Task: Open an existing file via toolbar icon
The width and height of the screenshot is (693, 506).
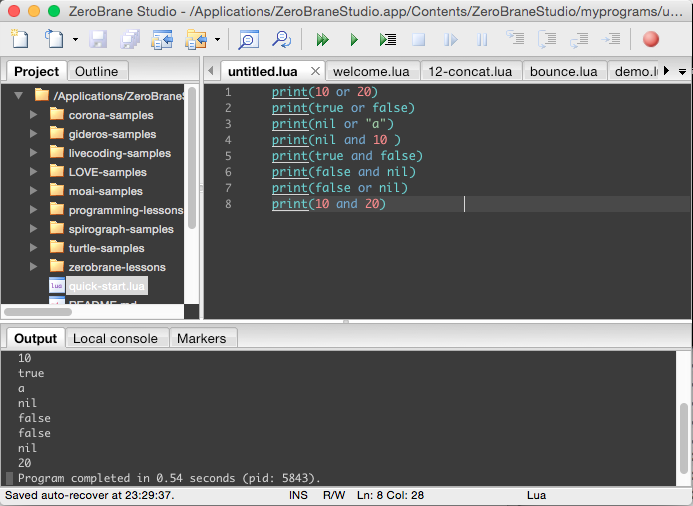Action: tap(54, 39)
